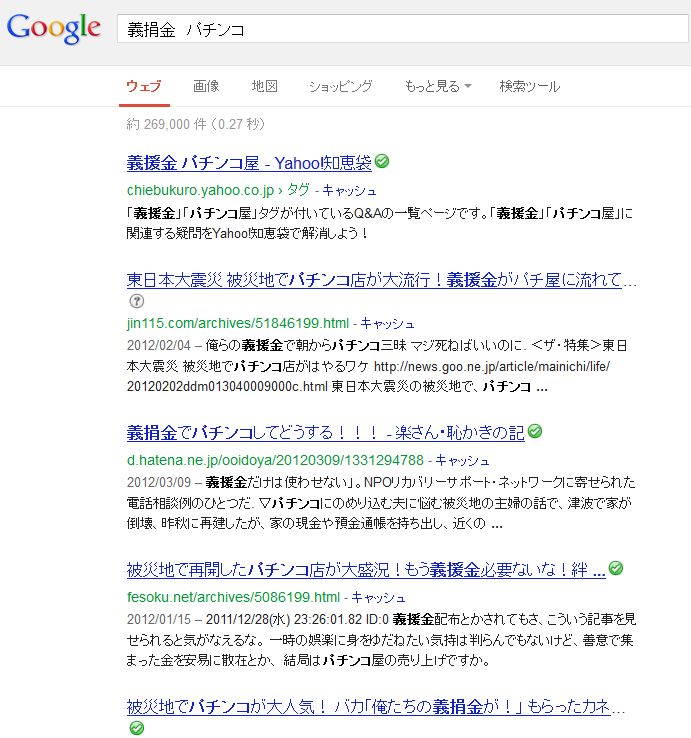Switch to the 地図 tab
The height and width of the screenshot is (738, 691).
[265, 86]
